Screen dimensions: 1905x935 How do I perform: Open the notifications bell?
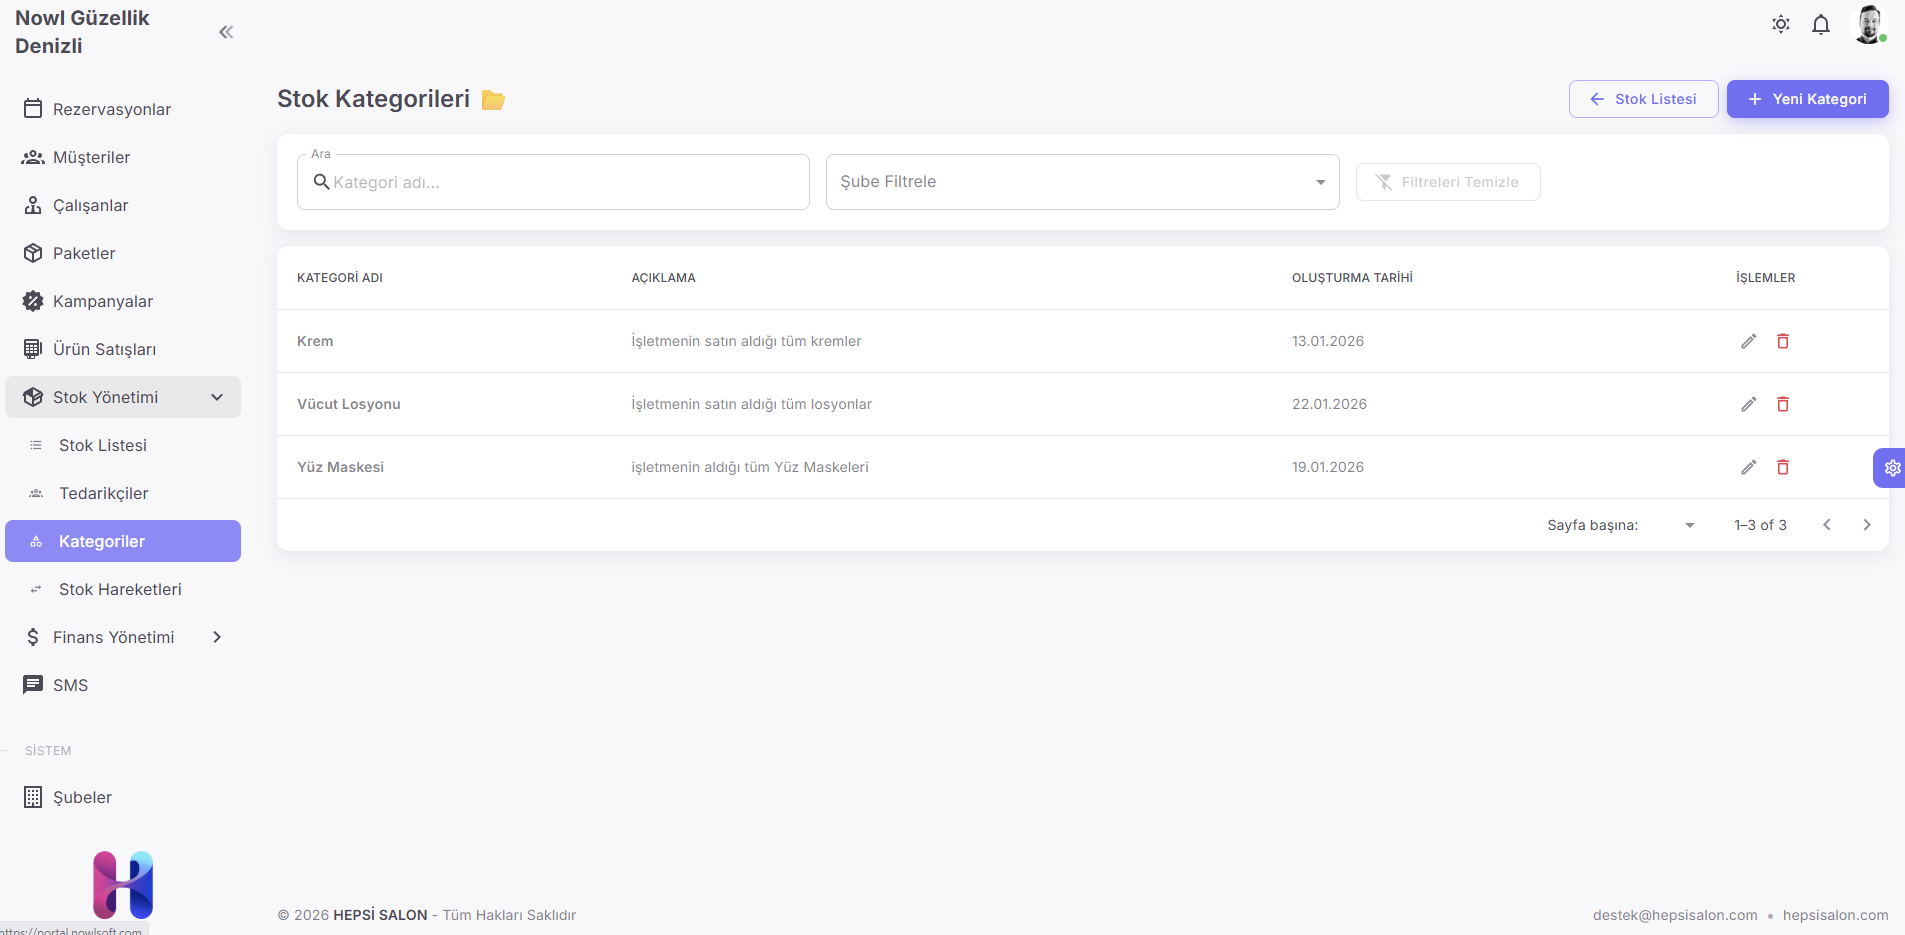pyautogui.click(x=1820, y=25)
